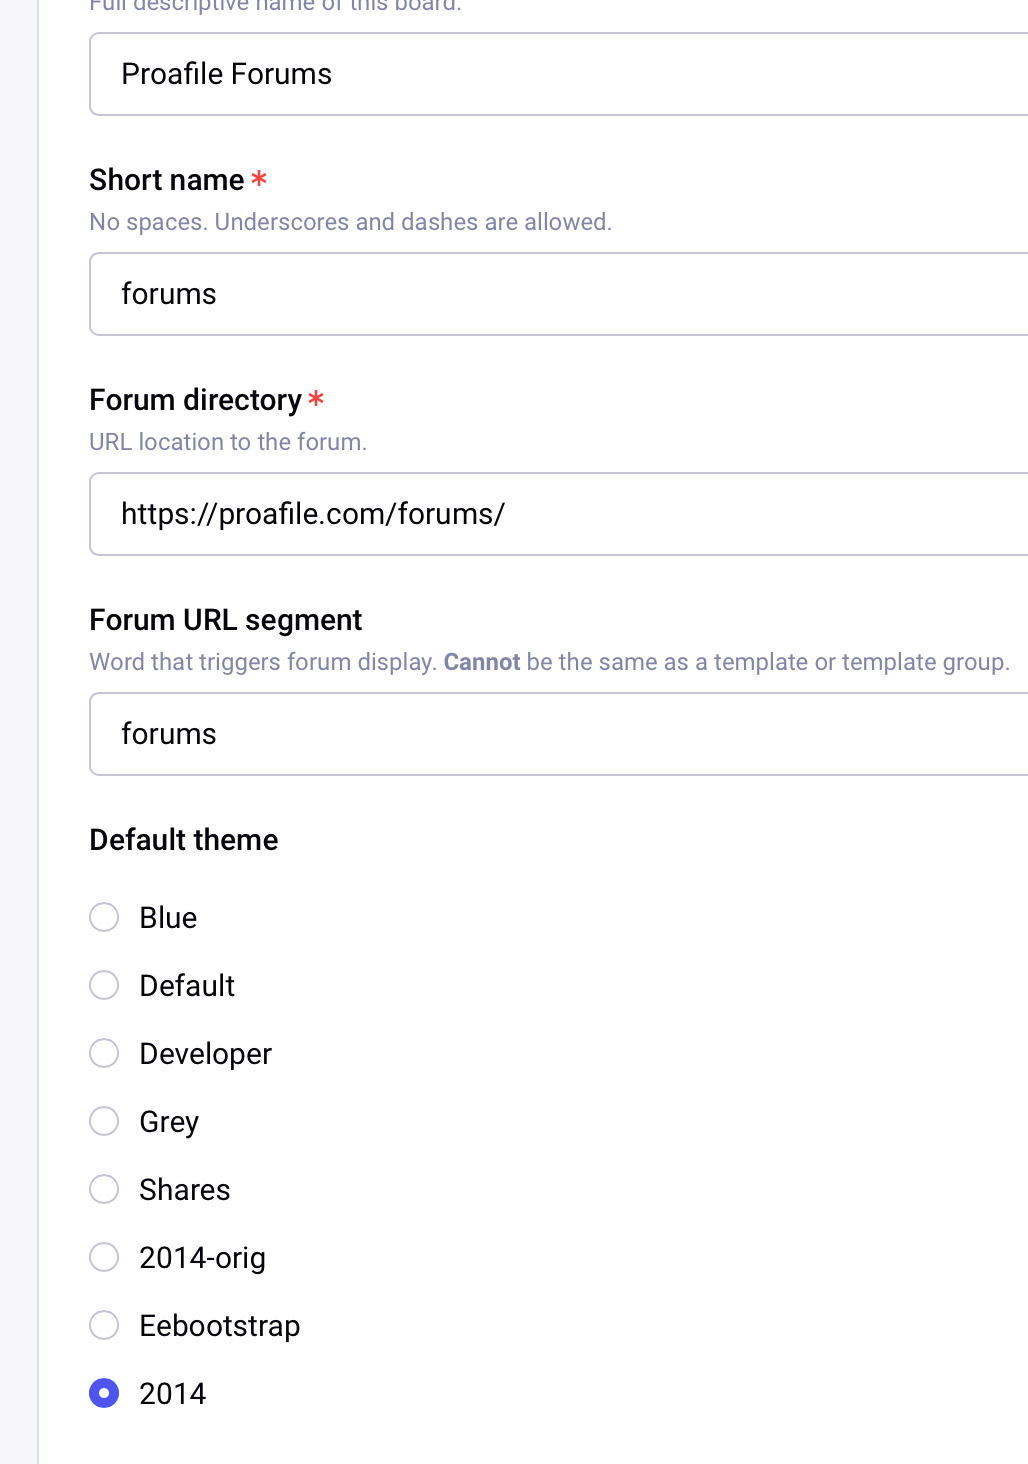Viewport: 1028px width, 1464px height.
Task: Pick the Grey theme option
Action: point(104,1121)
